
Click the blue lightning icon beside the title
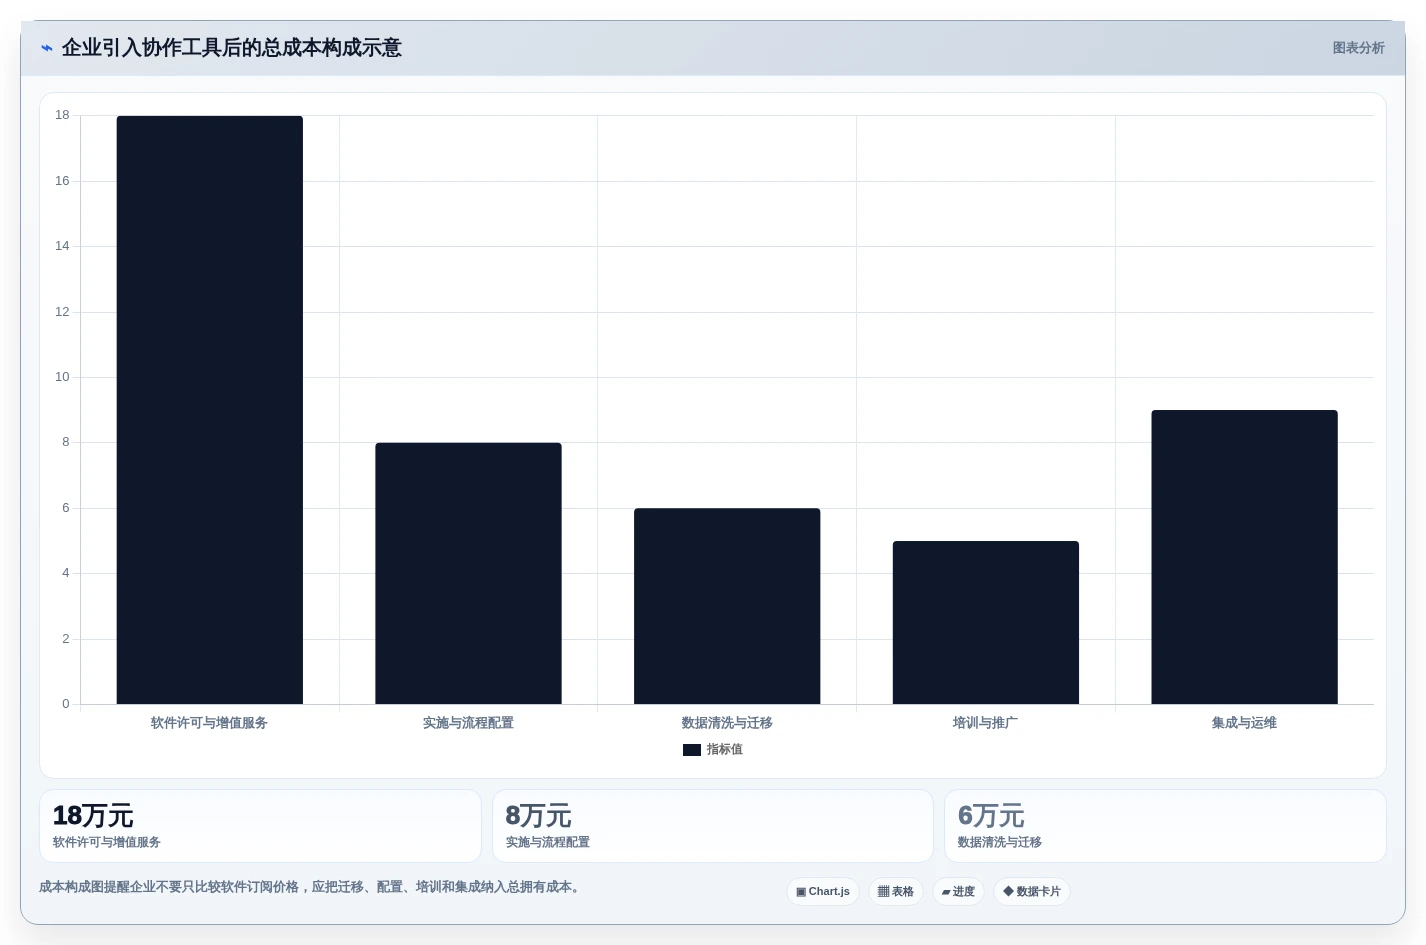[46, 48]
